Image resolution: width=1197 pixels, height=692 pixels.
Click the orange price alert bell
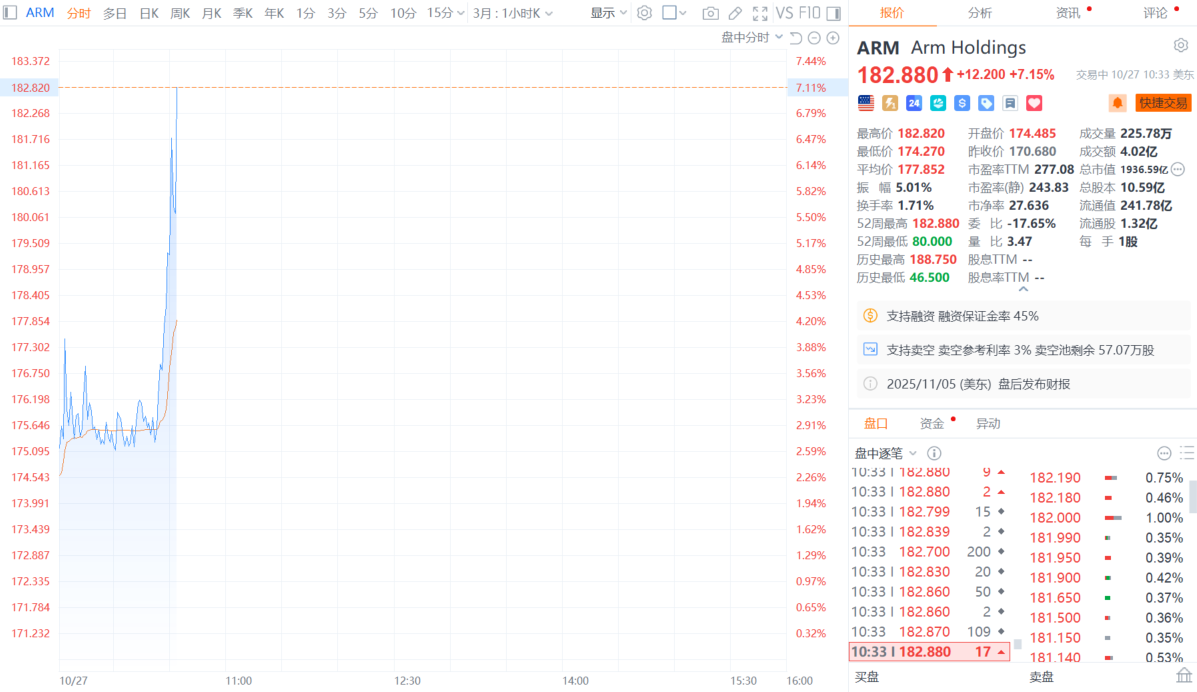[1117, 103]
